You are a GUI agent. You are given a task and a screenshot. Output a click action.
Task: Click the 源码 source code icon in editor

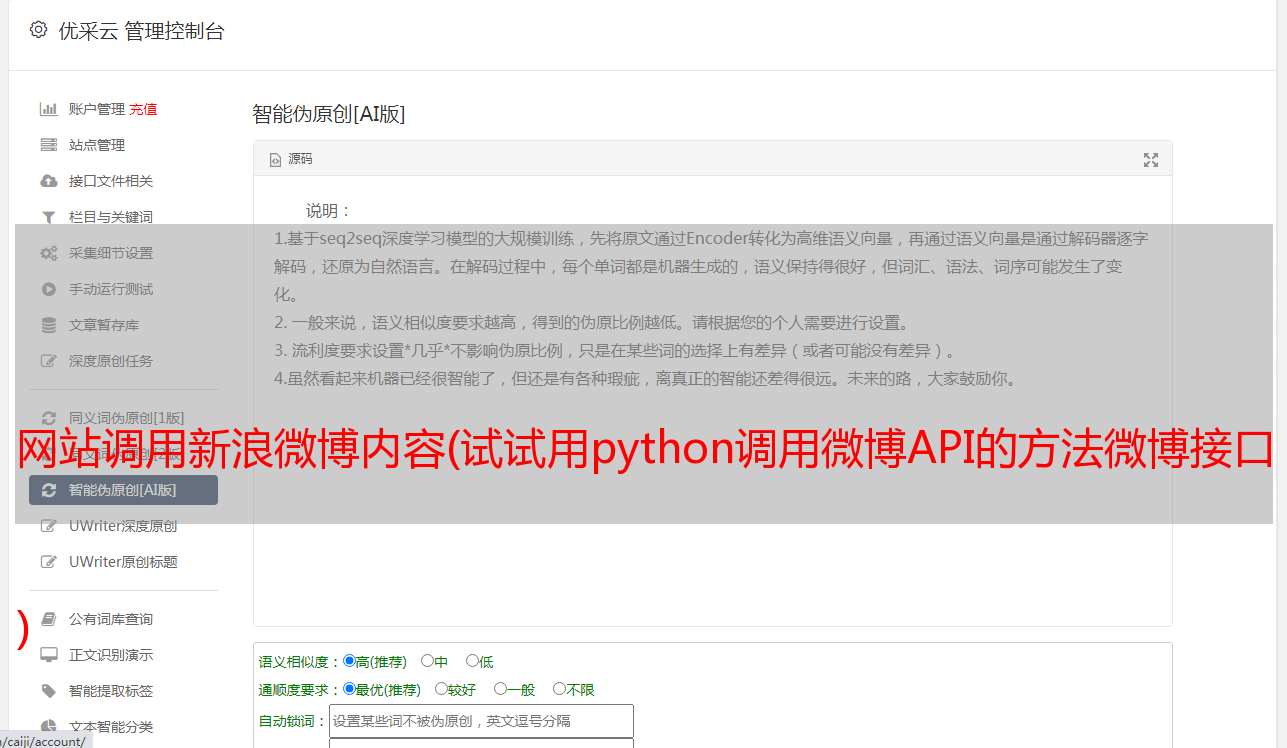276,160
